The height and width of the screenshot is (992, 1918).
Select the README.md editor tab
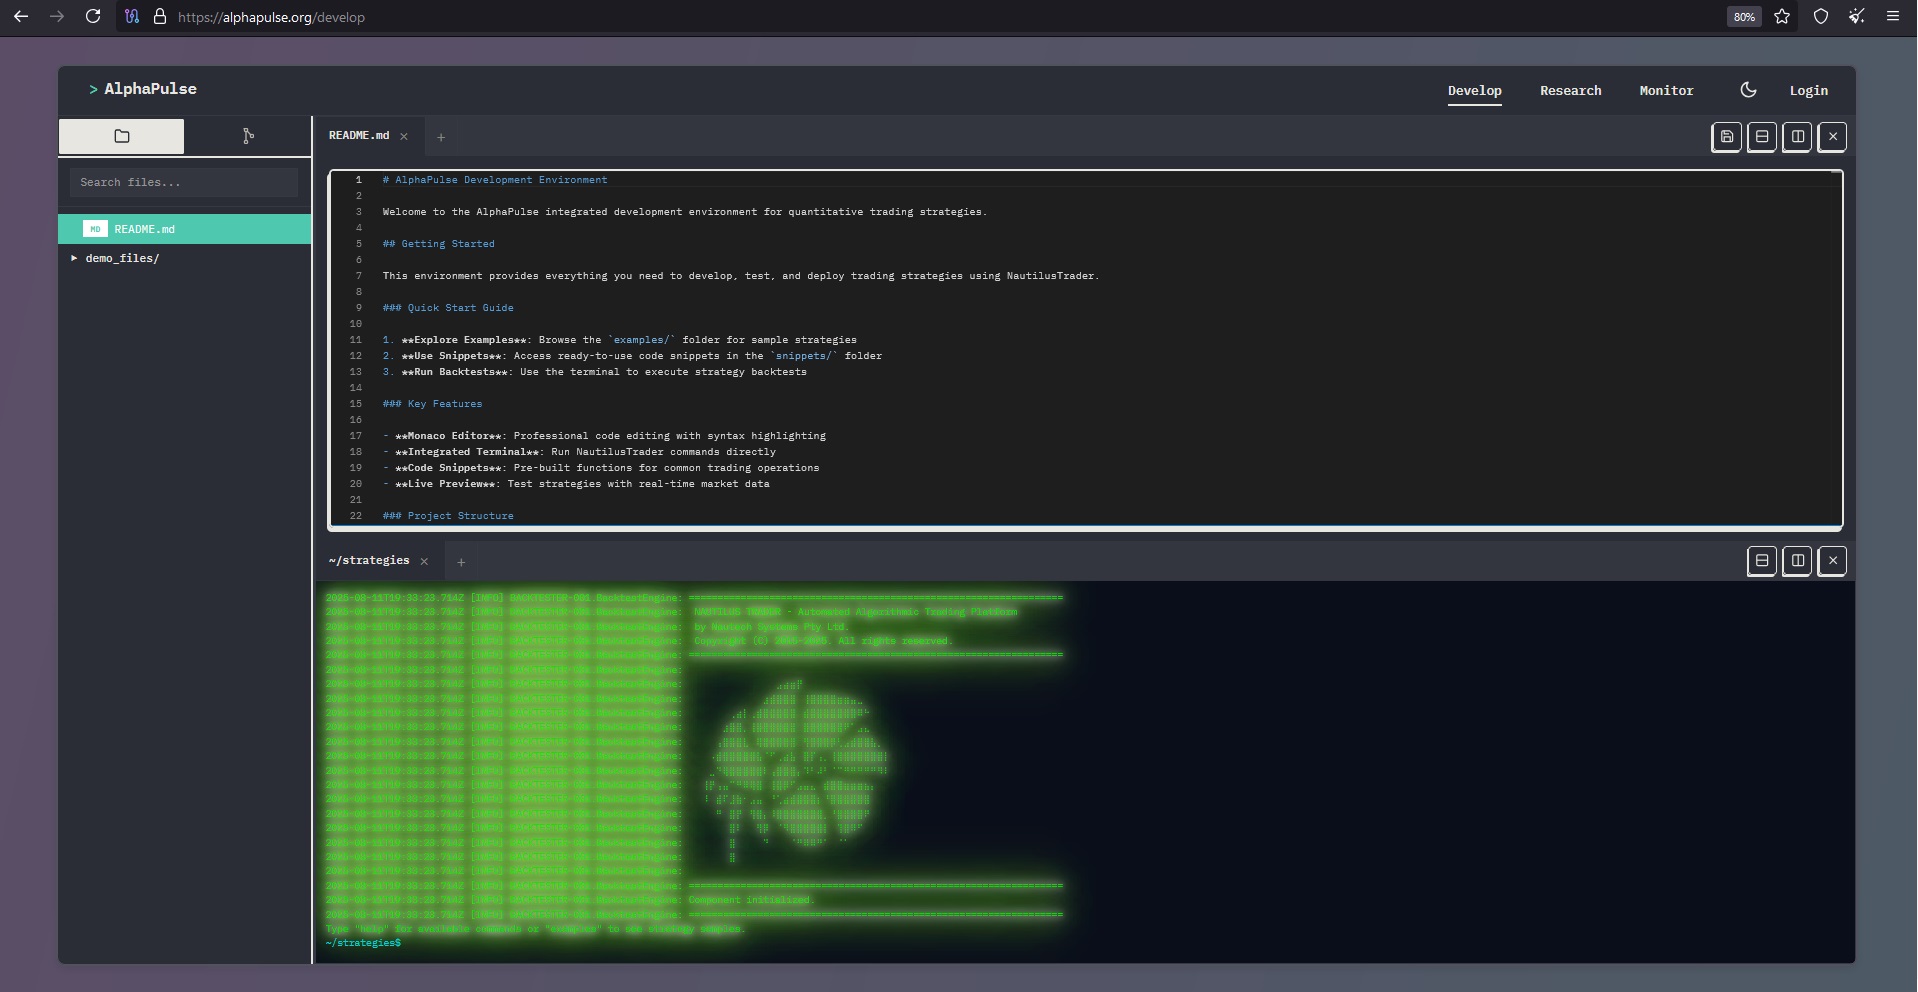click(359, 135)
